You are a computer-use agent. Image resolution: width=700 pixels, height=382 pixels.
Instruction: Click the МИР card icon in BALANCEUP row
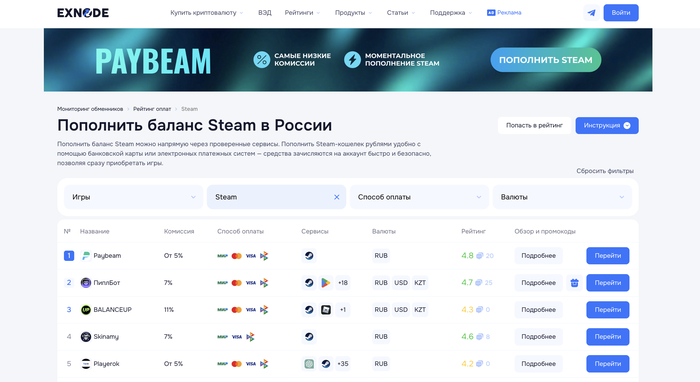222,310
